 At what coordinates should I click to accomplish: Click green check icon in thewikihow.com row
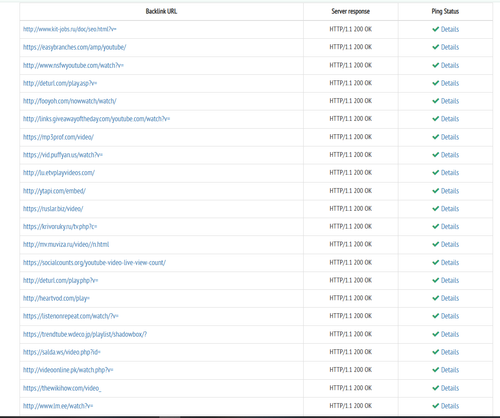click(x=435, y=388)
